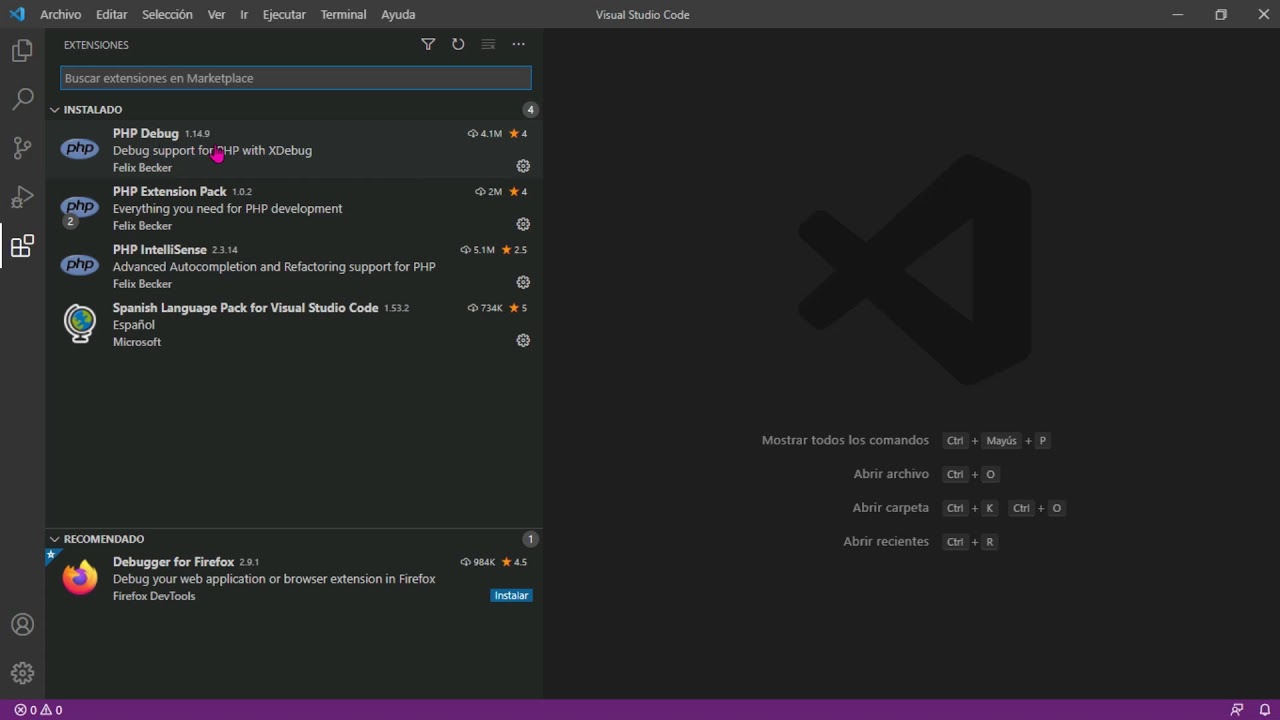Click Firefox DevTools publisher name

click(154, 596)
